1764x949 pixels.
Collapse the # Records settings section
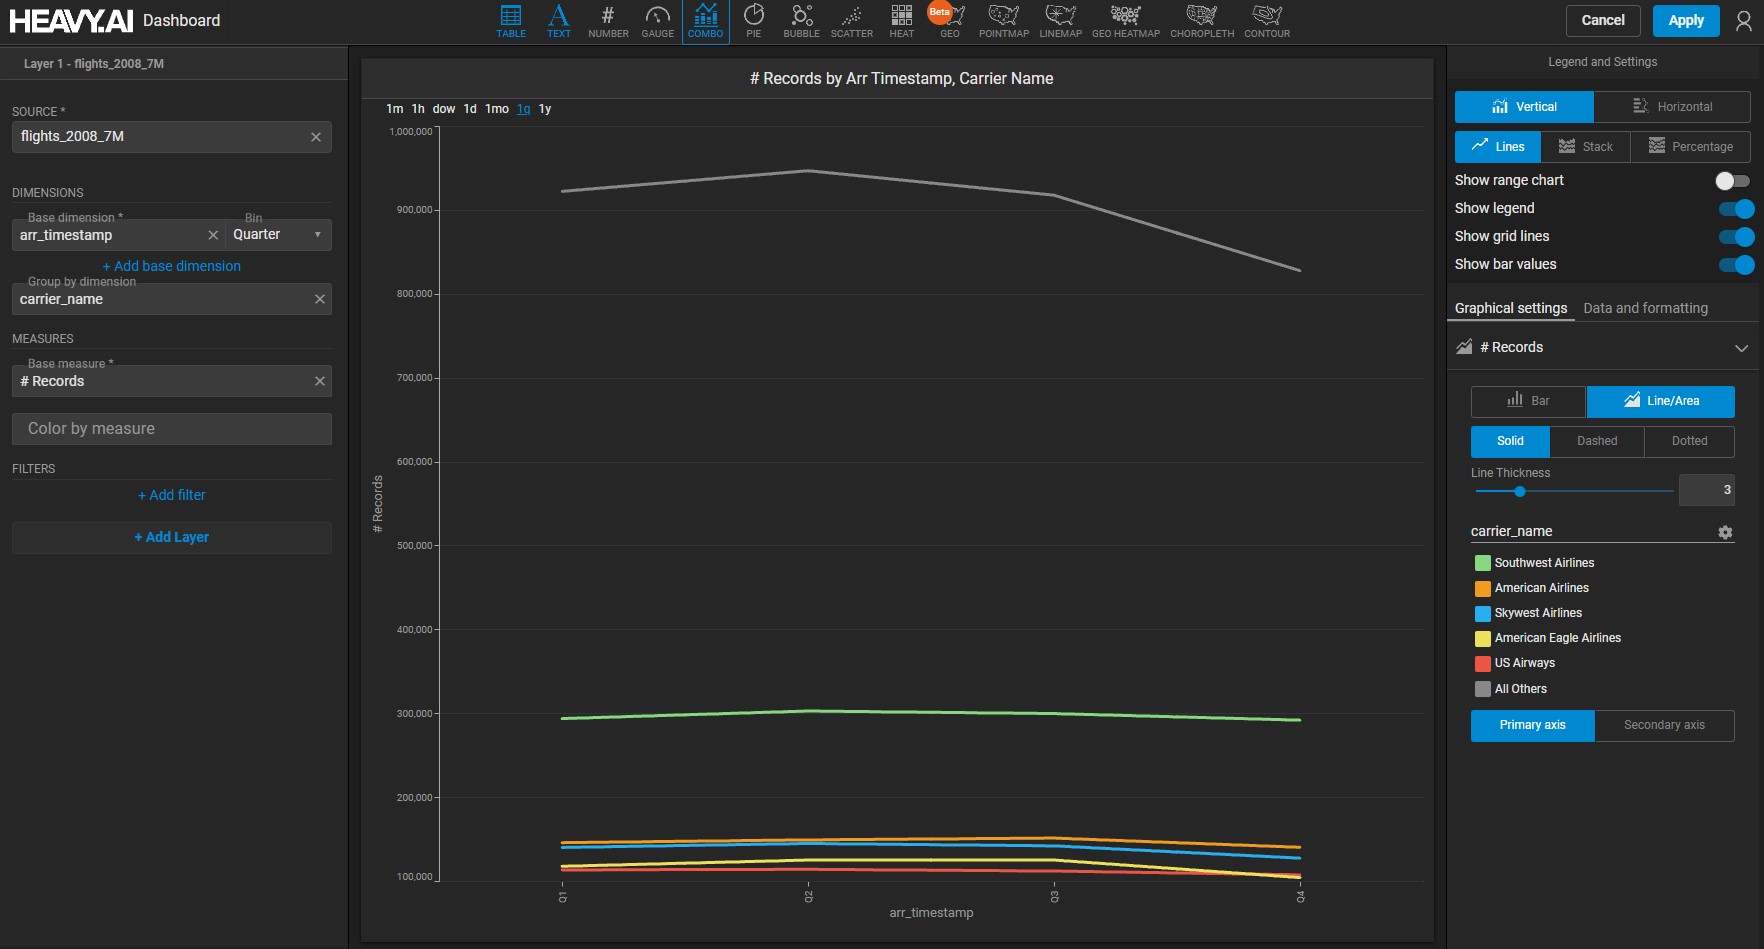coord(1741,348)
